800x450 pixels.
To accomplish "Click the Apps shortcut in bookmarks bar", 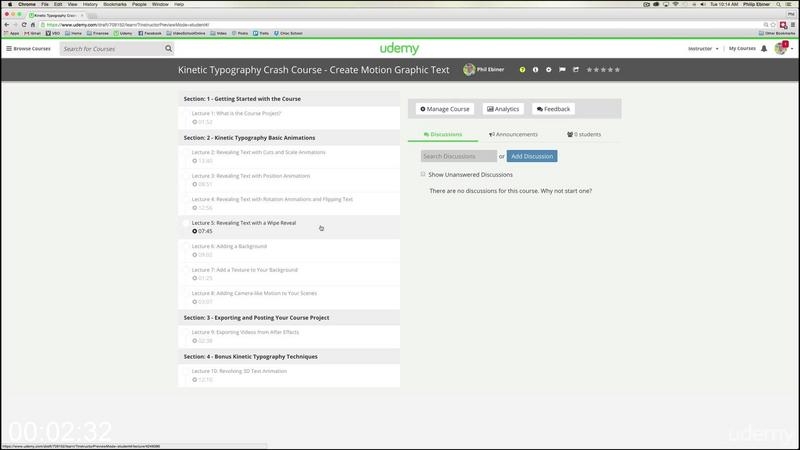I will tap(11, 33).
